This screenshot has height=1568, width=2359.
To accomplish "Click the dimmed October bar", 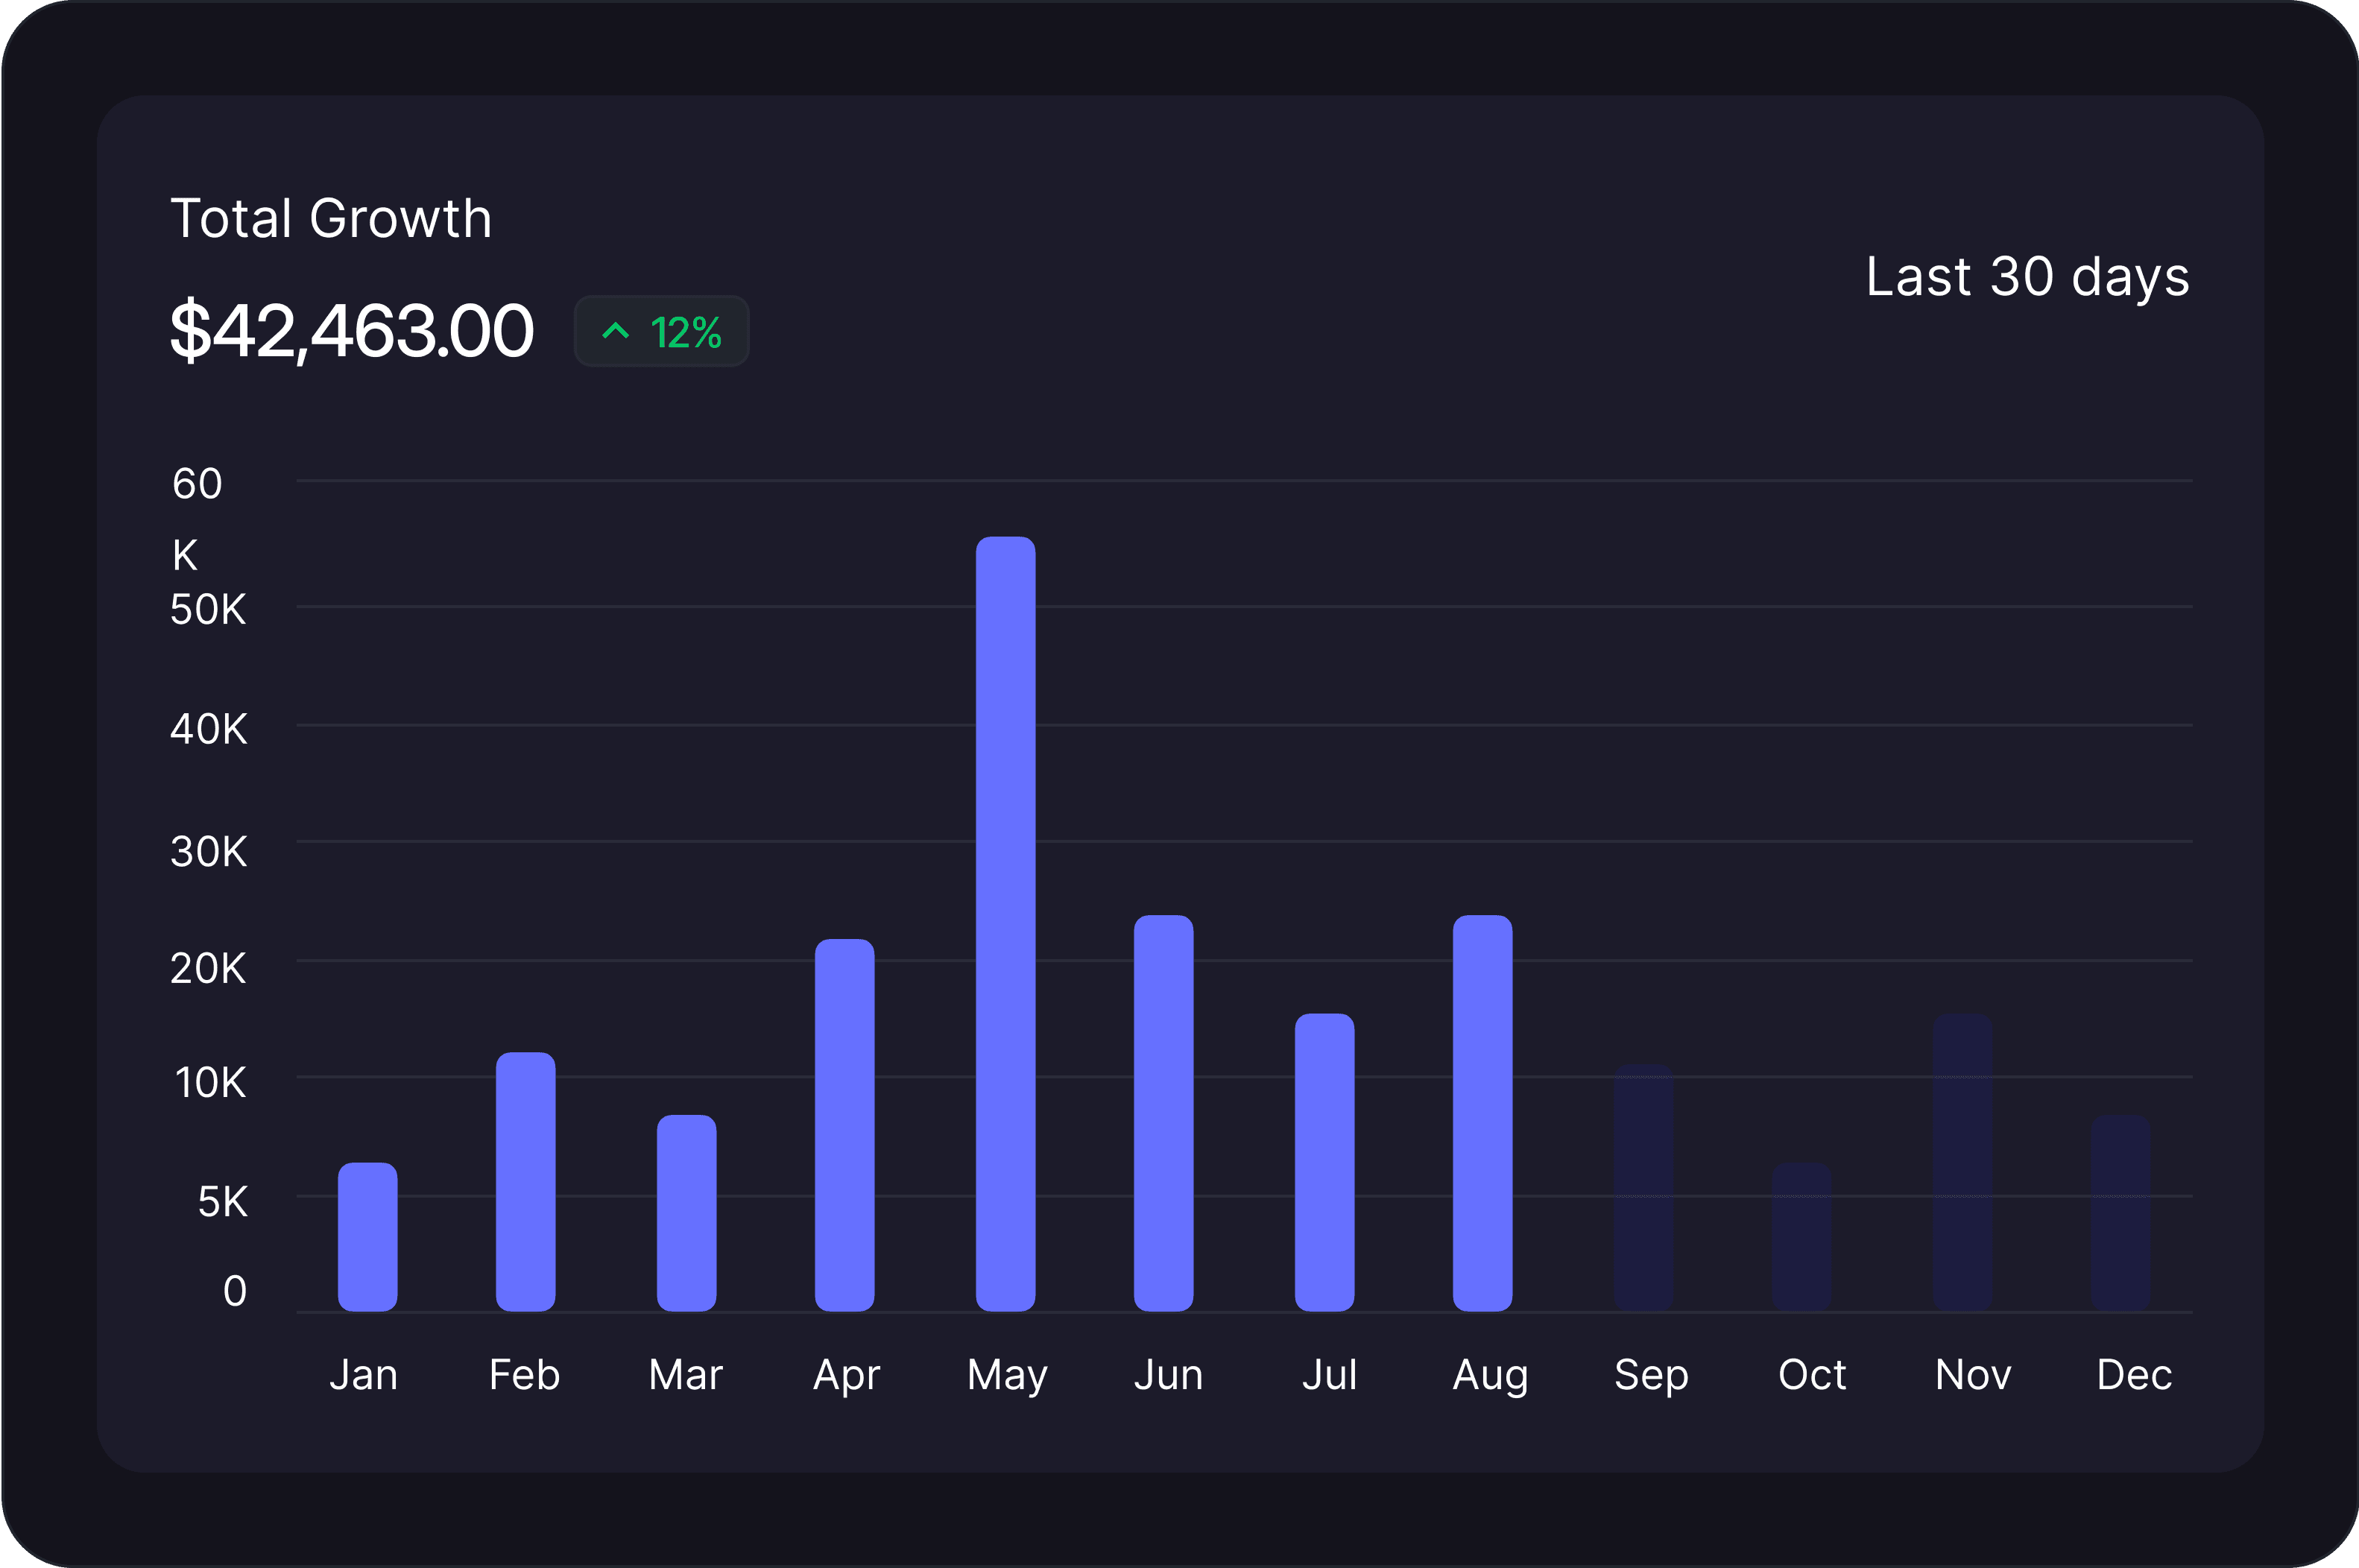I will pos(1801,1237).
